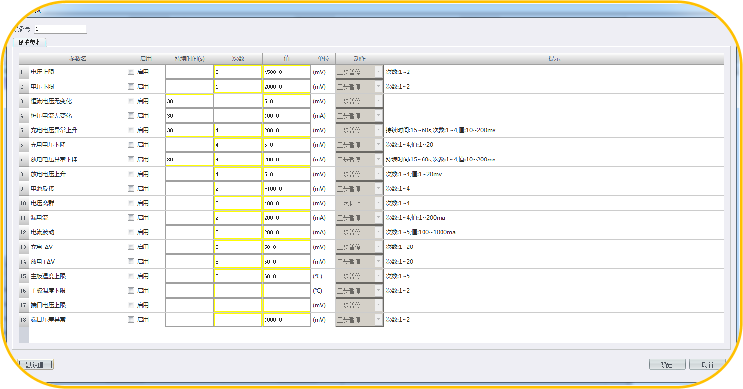Click the parameter name in row 11

pos(39,218)
